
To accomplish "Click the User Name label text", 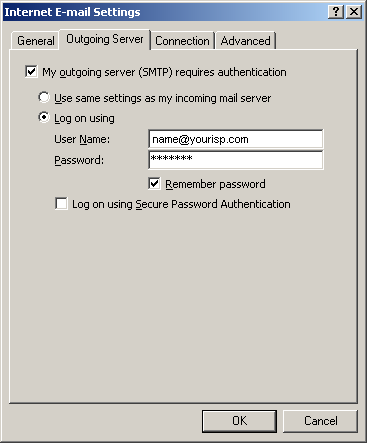I will point(82,139).
